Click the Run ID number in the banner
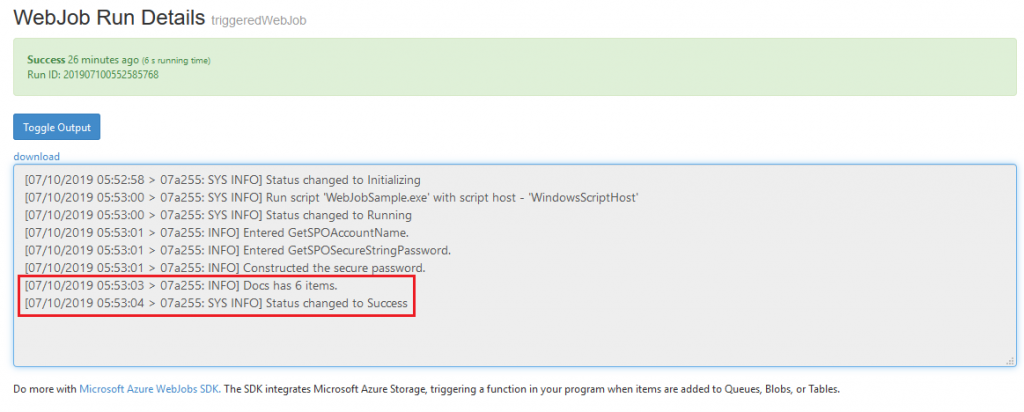This screenshot has width=1024, height=412. (112, 75)
